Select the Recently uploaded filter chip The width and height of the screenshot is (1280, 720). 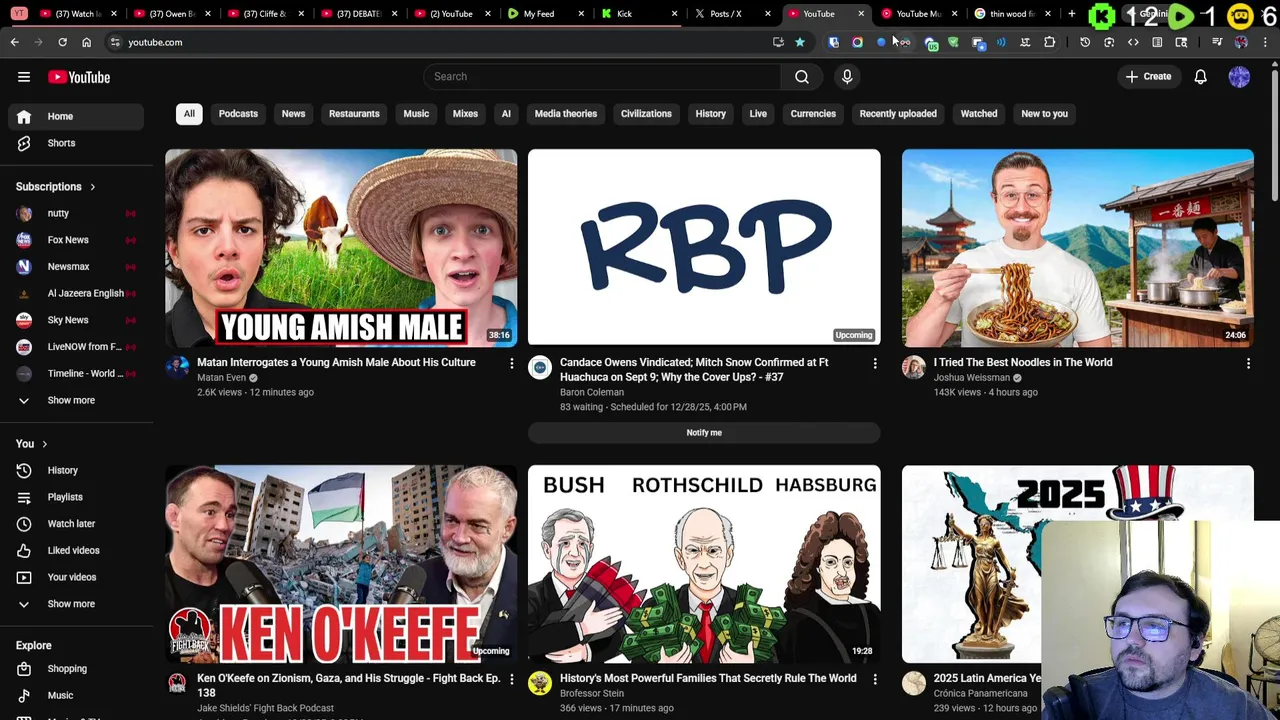coord(898,114)
